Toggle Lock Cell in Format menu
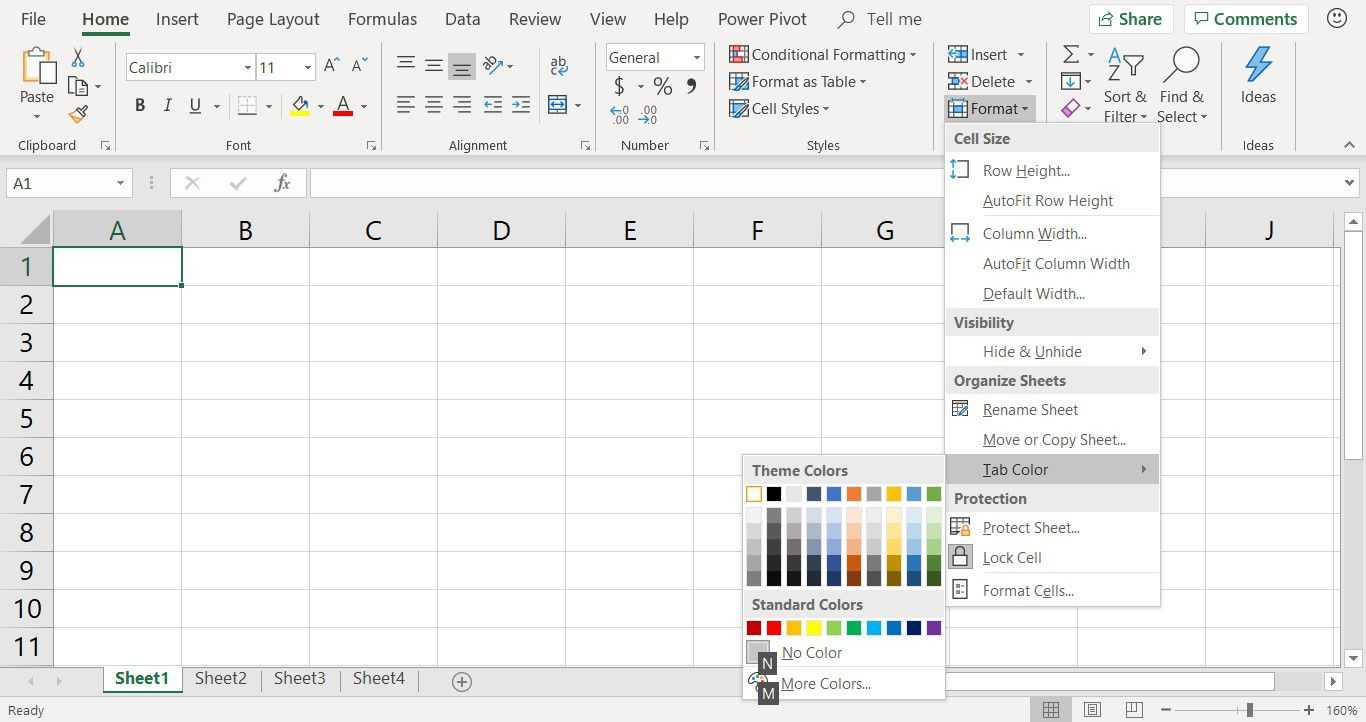Viewport: 1366px width, 722px height. click(1012, 558)
